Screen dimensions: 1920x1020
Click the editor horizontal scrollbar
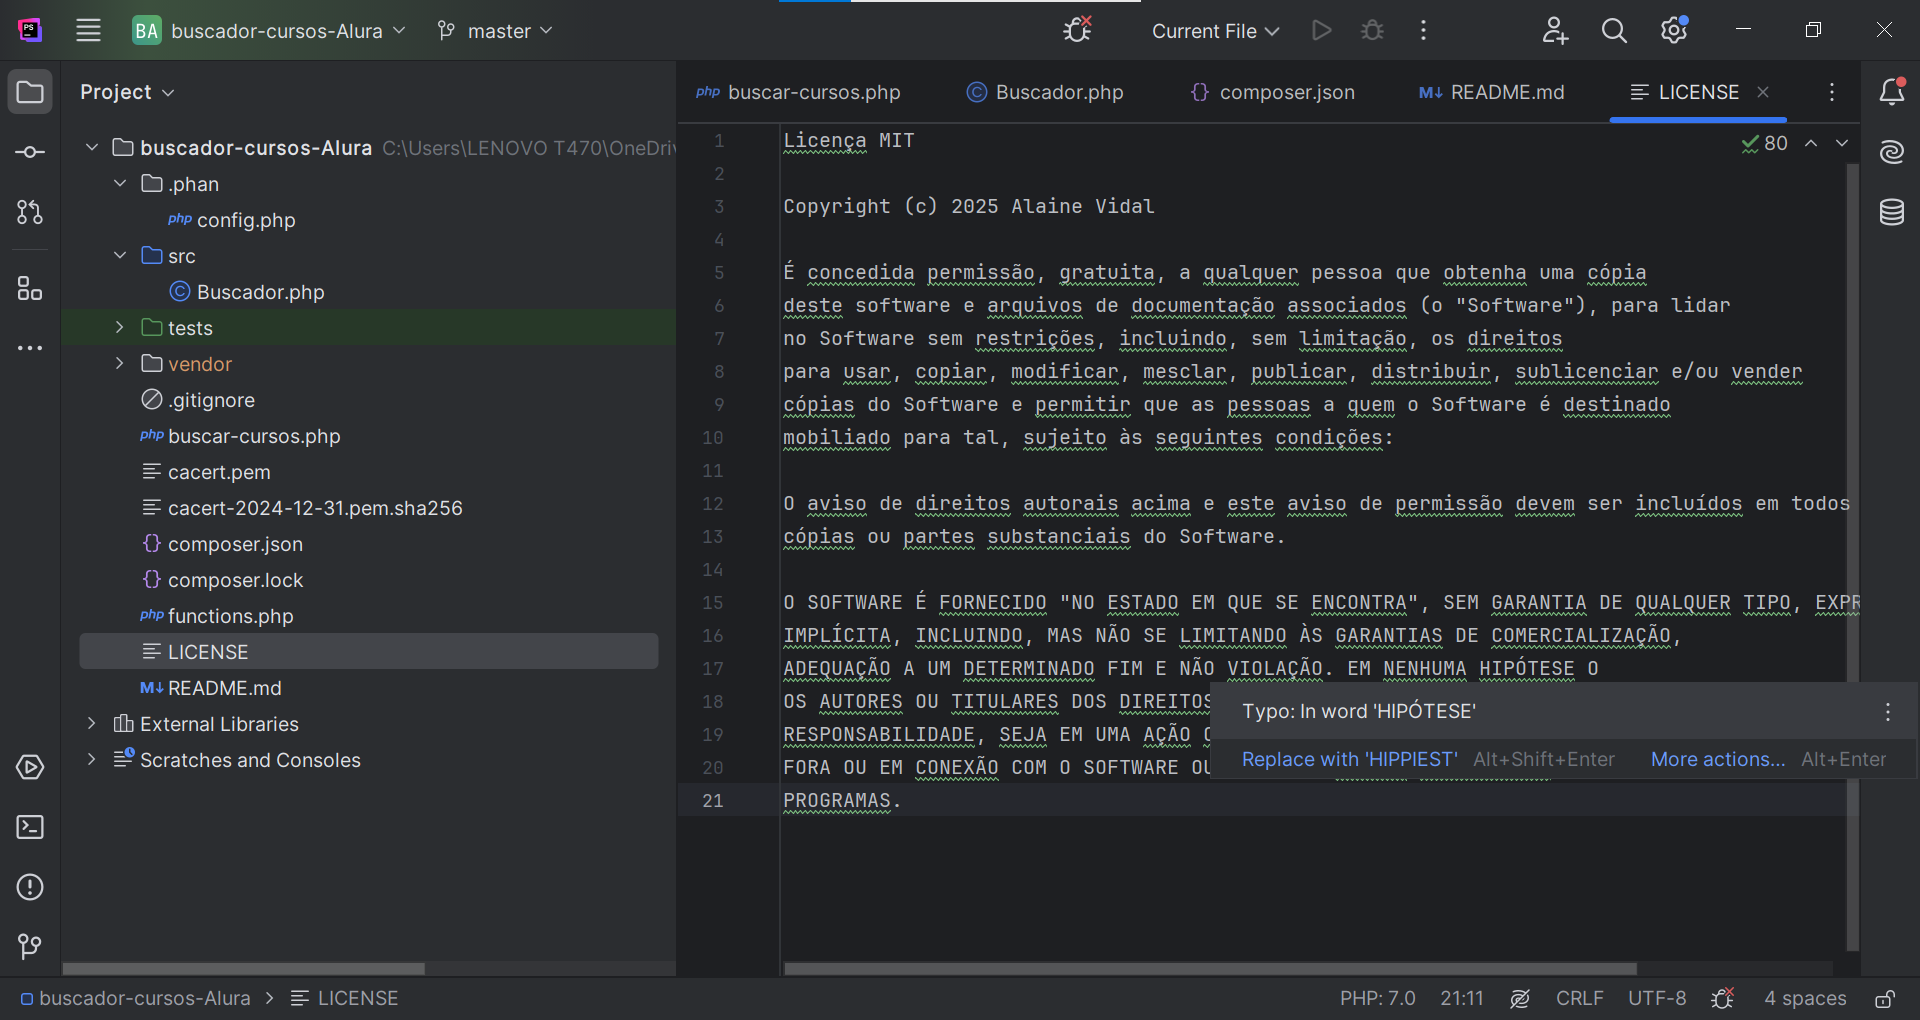coord(1210,968)
